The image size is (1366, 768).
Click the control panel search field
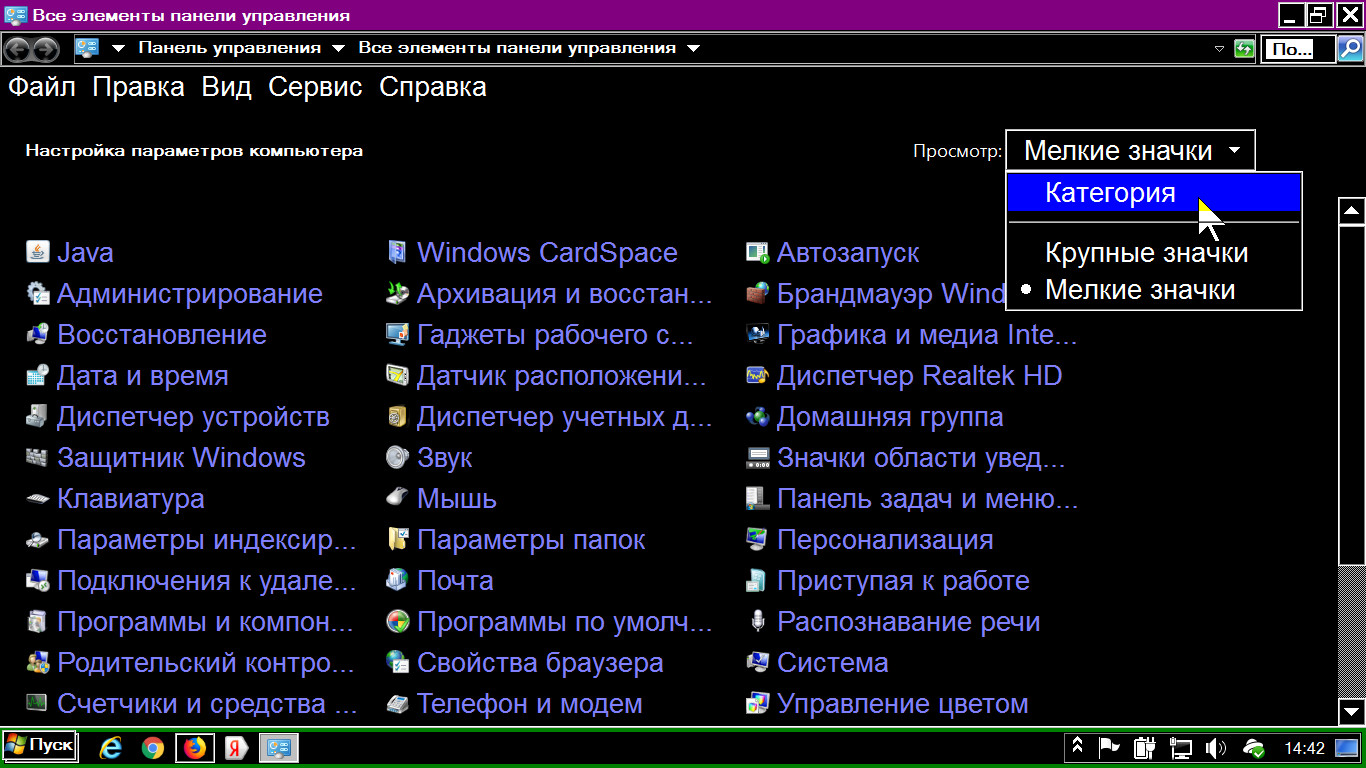pyautogui.click(x=1298, y=48)
